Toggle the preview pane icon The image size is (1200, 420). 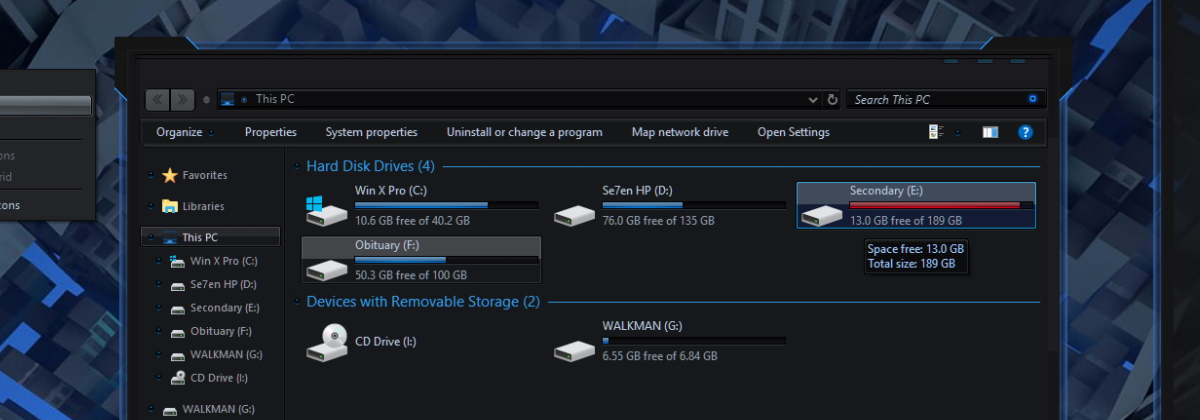tap(990, 132)
